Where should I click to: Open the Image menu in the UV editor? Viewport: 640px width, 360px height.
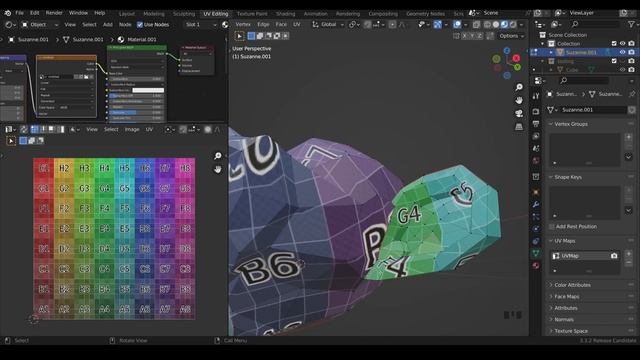coord(132,129)
